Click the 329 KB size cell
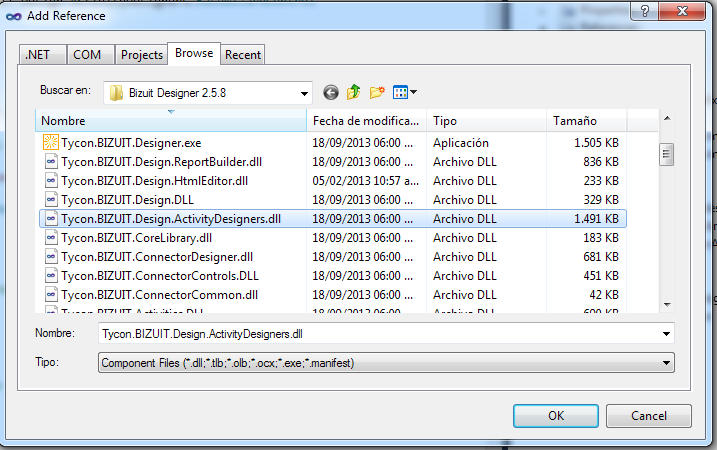 (601, 200)
